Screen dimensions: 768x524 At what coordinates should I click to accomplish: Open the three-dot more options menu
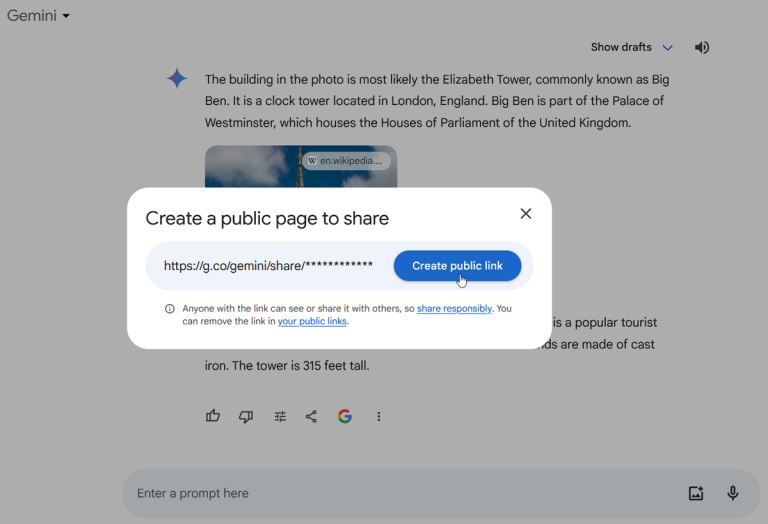click(x=379, y=417)
